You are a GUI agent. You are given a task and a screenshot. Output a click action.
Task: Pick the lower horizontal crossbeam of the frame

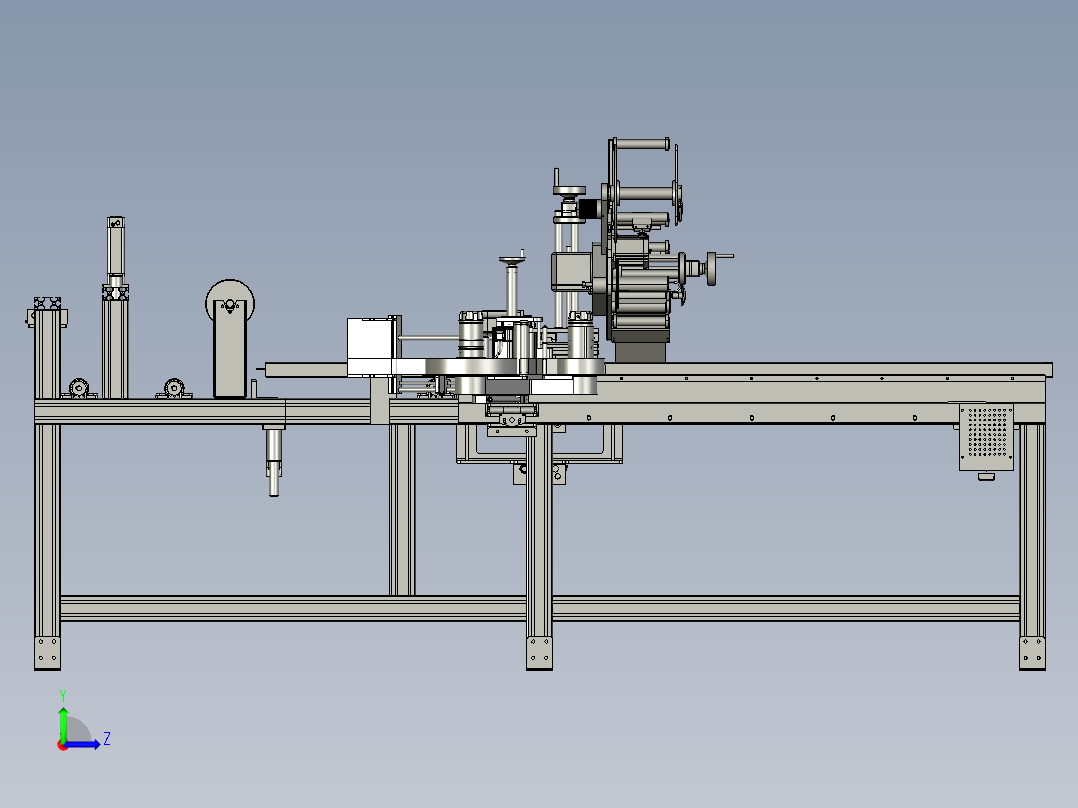point(540,609)
